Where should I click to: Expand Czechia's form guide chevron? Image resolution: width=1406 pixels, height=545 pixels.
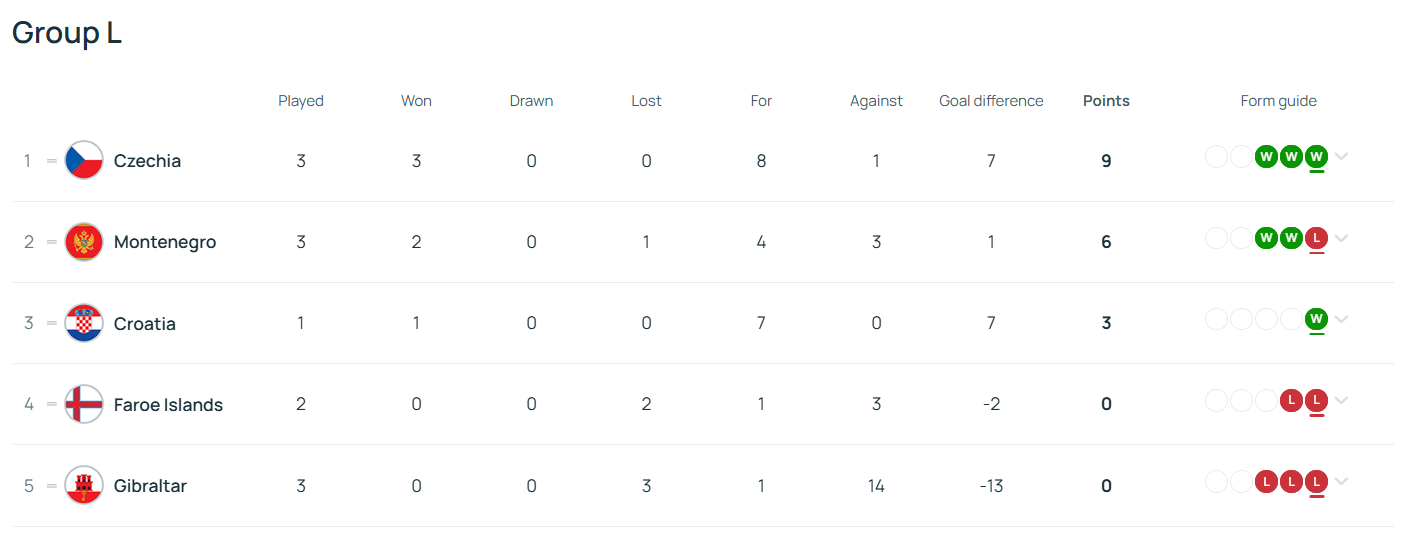[1342, 157]
